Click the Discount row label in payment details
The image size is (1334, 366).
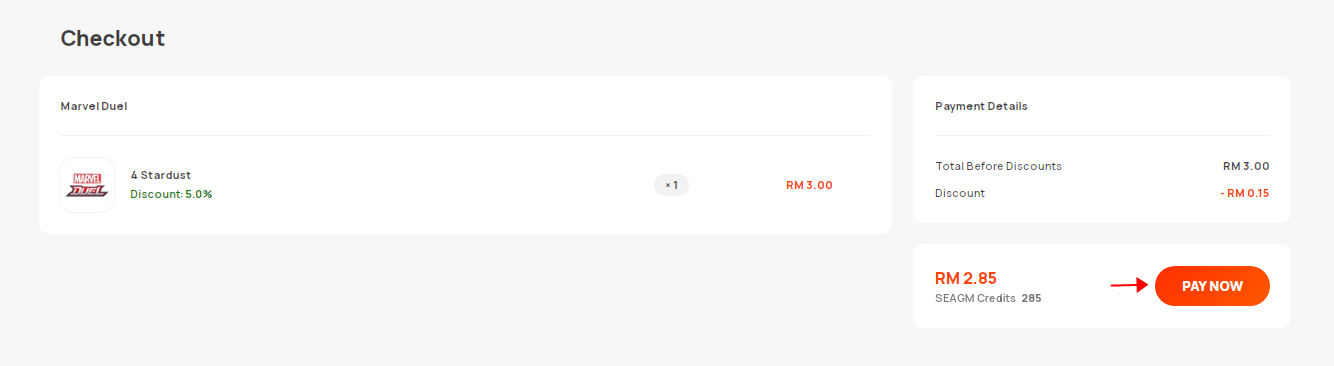[960, 193]
